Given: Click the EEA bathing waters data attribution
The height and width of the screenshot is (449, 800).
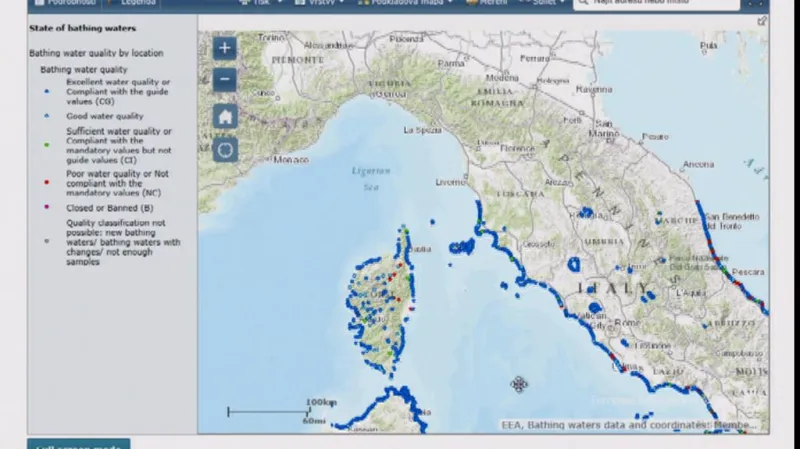Looking at the screenshot, I should coord(629,425).
